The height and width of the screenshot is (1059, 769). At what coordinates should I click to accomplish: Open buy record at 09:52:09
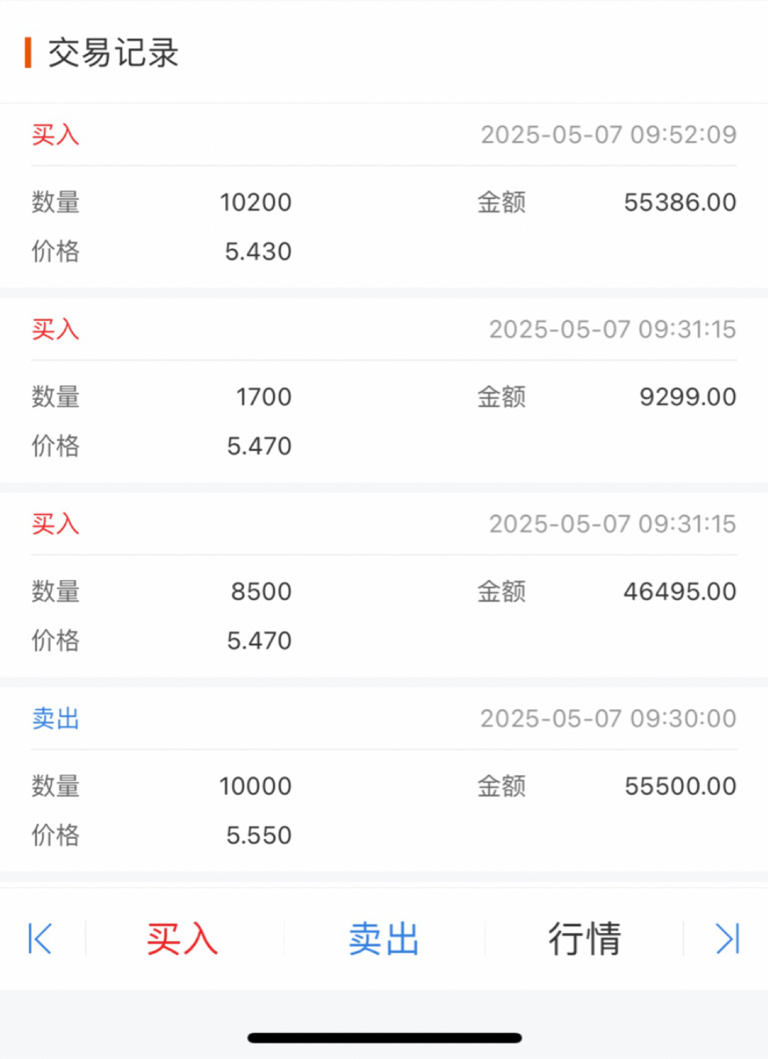point(384,196)
